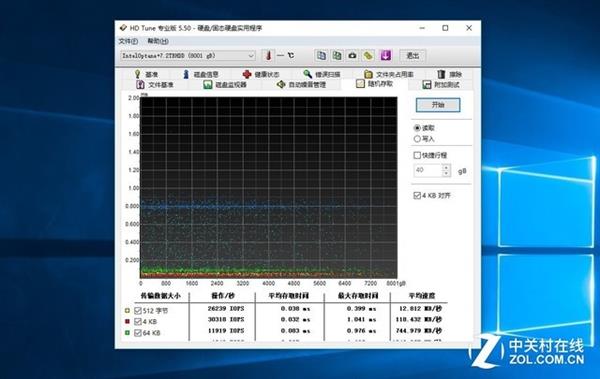Toggle the 4 KB 对齐 alignment checkbox

[x=417, y=196]
